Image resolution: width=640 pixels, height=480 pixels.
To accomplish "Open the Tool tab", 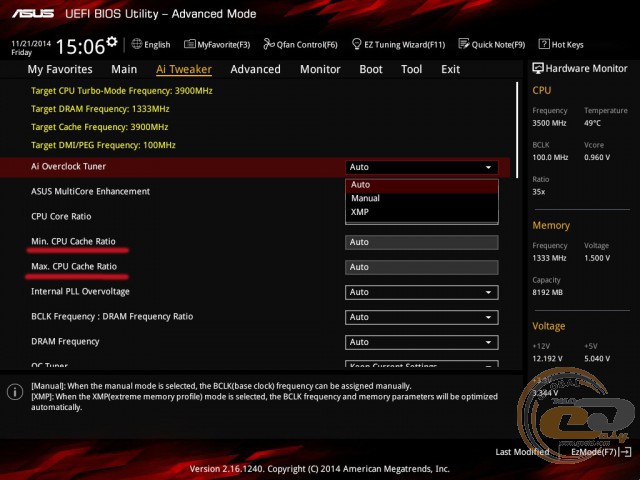I will [411, 69].
